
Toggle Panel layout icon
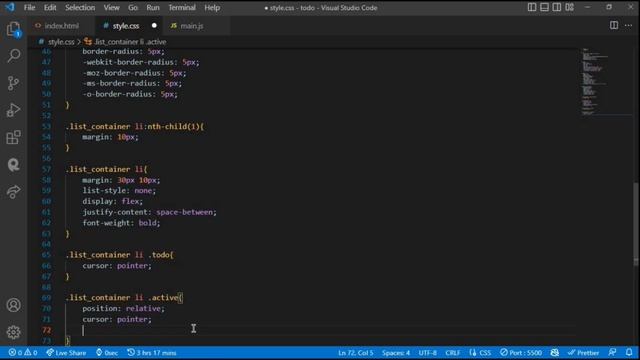click(544, 7)
